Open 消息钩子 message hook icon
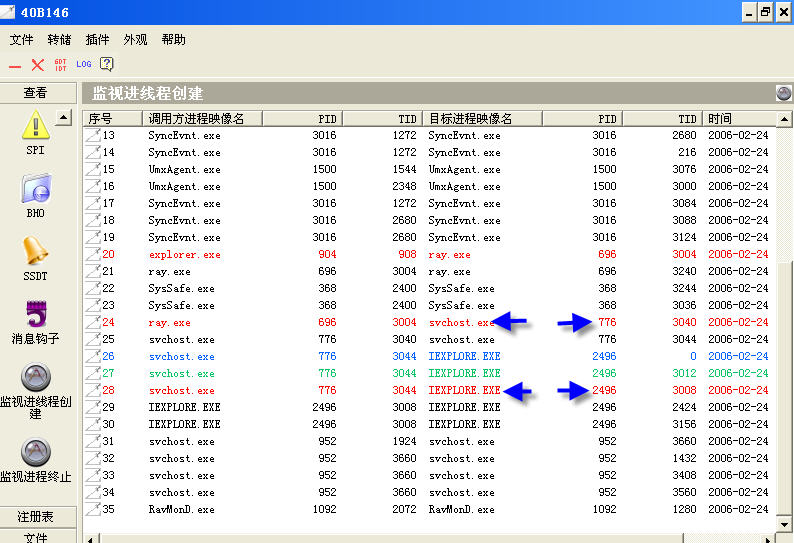Image resolution: width=794 pixels, height=543 pixels. pos(36,316)
